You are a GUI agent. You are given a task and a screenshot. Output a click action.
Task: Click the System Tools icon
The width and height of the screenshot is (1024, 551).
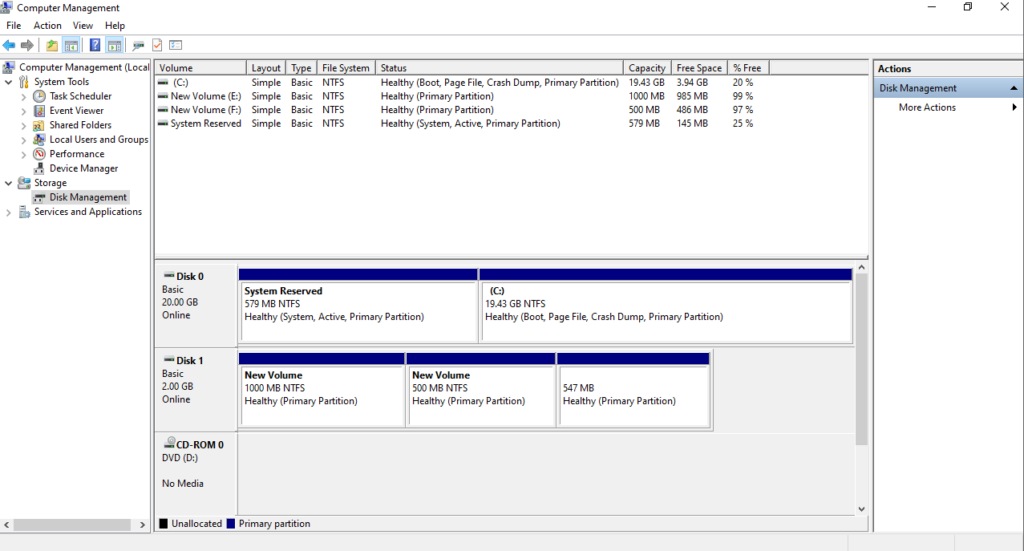point(24,82)
